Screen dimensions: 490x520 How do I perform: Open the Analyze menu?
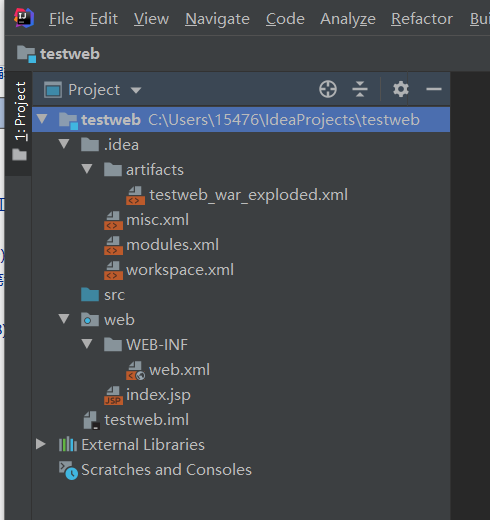pyautogui.click(x=348, y=19)
